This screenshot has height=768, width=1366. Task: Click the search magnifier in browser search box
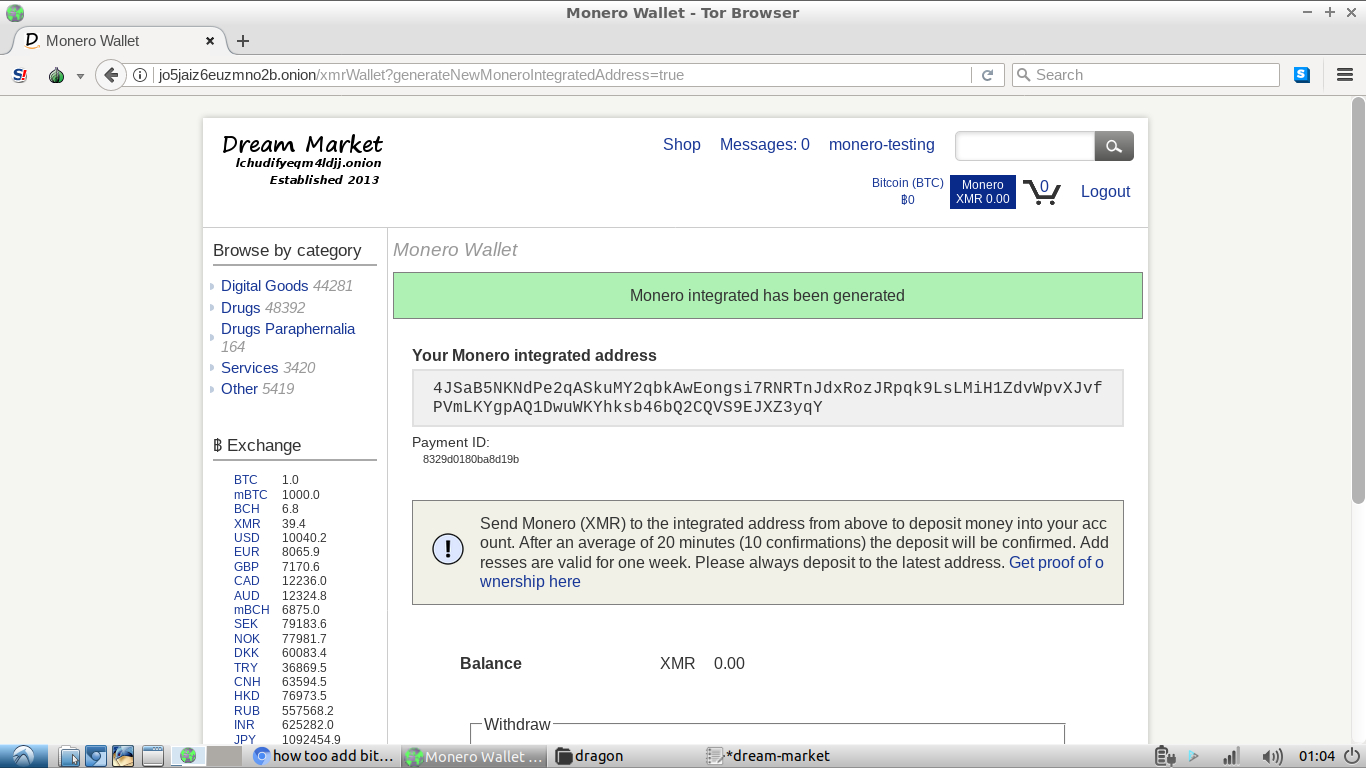pyautogui.click(x=1023, y=75)
